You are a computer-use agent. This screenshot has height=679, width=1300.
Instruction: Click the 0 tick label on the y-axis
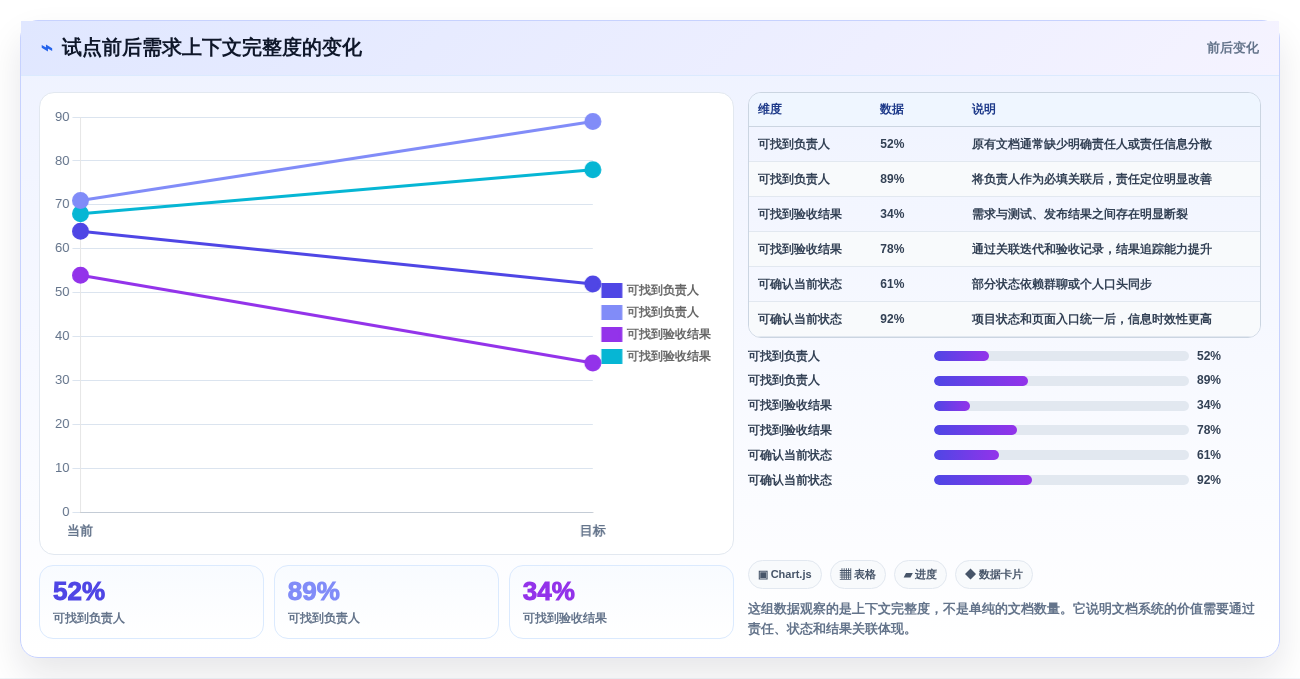pos(66,512)
